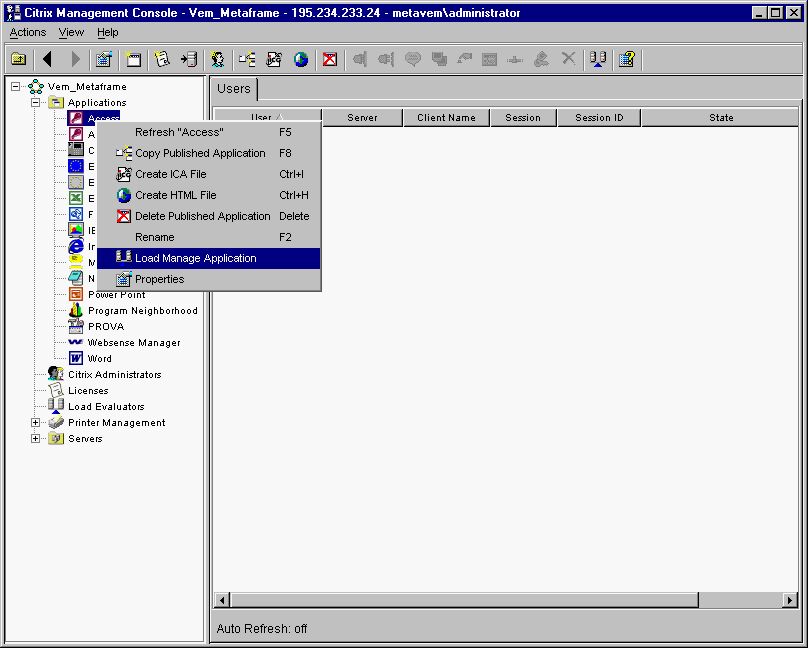Screen dimensions: 808x648
Task: Open the Properties toolbar icon
Action: click(104, 59)
